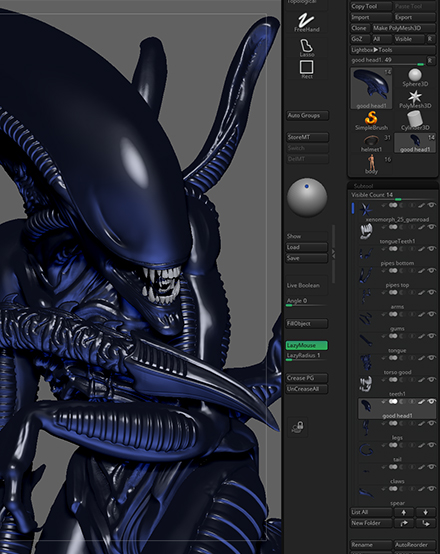Image resolution: width=440 pixels, height=554 pixels.
Task: Hide the tongue subtool
Action: point(432,336)
